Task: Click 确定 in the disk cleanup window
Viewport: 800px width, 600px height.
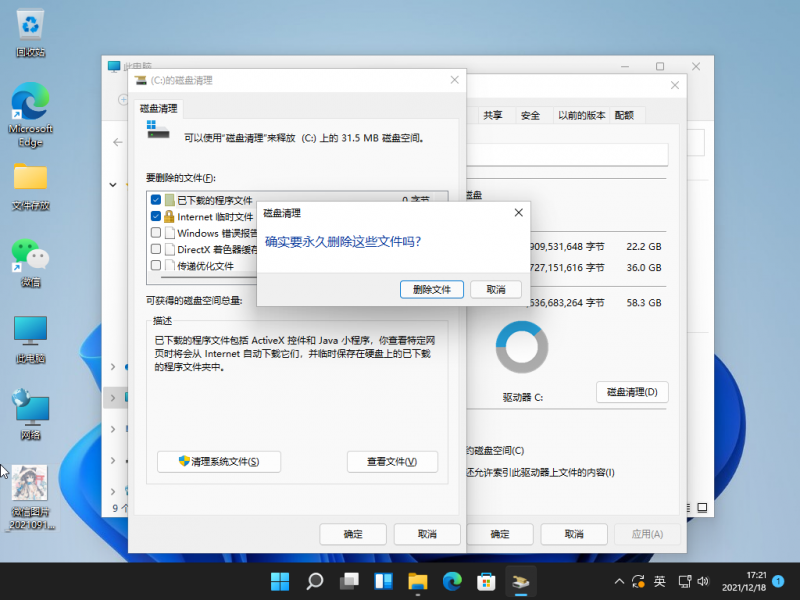Action: (x=353, y=534)
